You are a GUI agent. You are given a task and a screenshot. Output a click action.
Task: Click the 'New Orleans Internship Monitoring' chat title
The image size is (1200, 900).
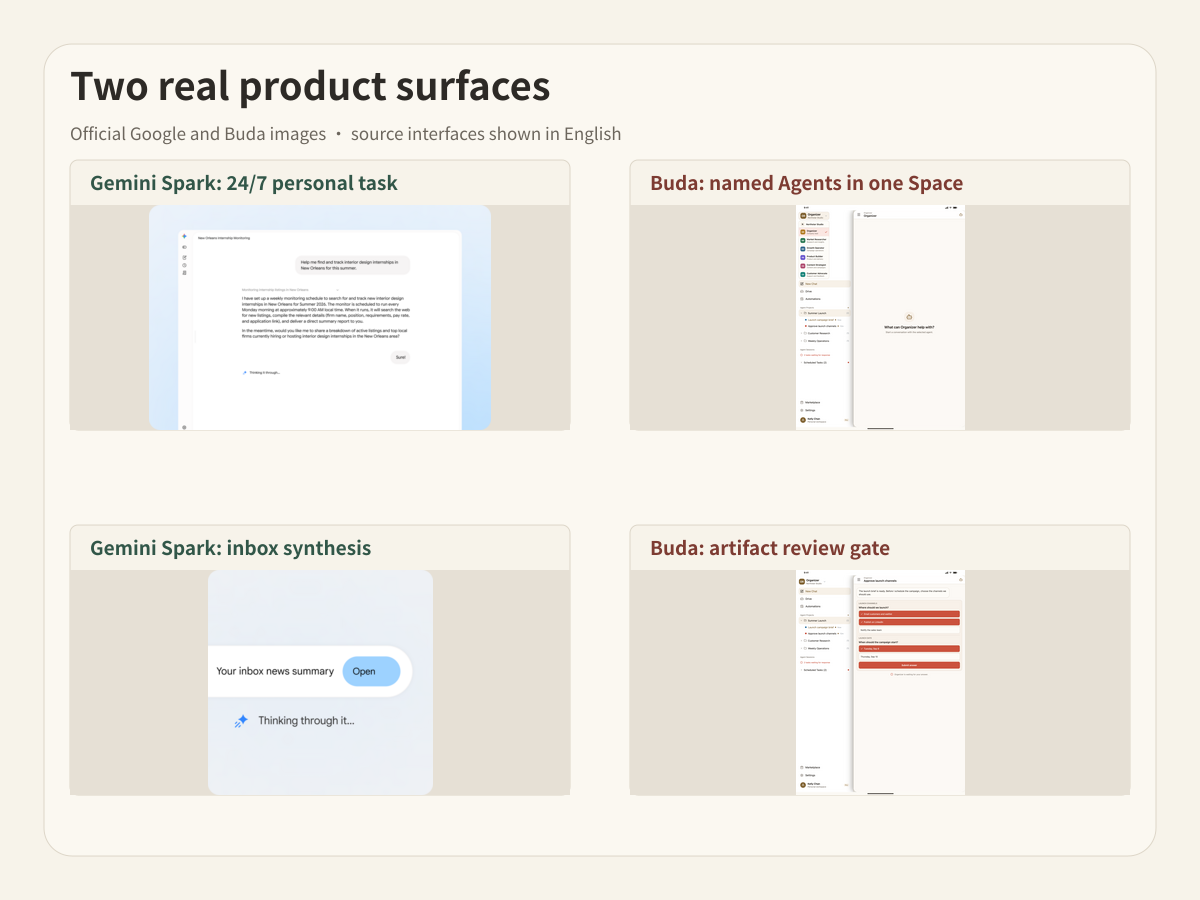(224, 238)
